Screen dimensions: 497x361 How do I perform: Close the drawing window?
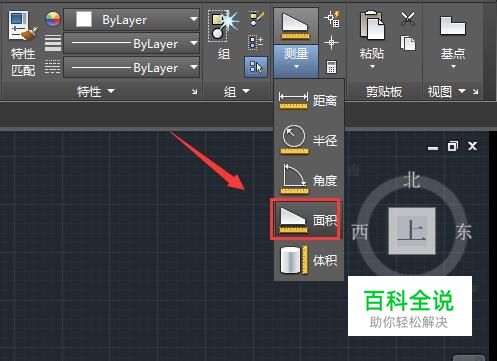tap(473, 146)
